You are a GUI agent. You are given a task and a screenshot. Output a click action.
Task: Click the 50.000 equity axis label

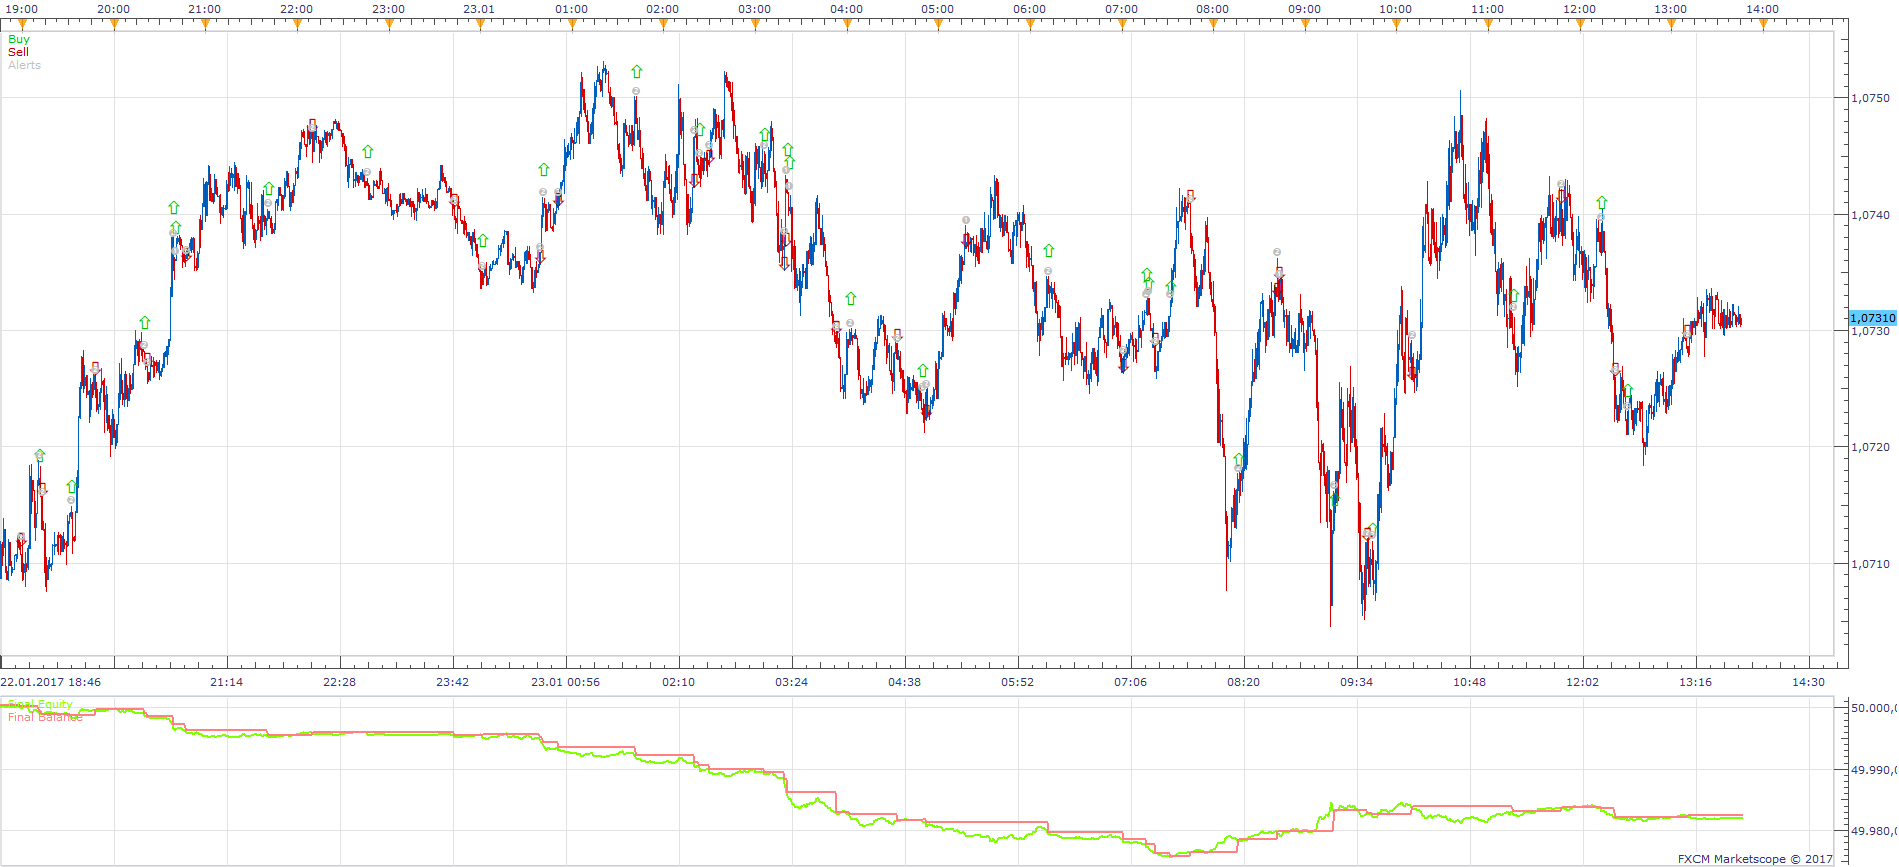1873,708
